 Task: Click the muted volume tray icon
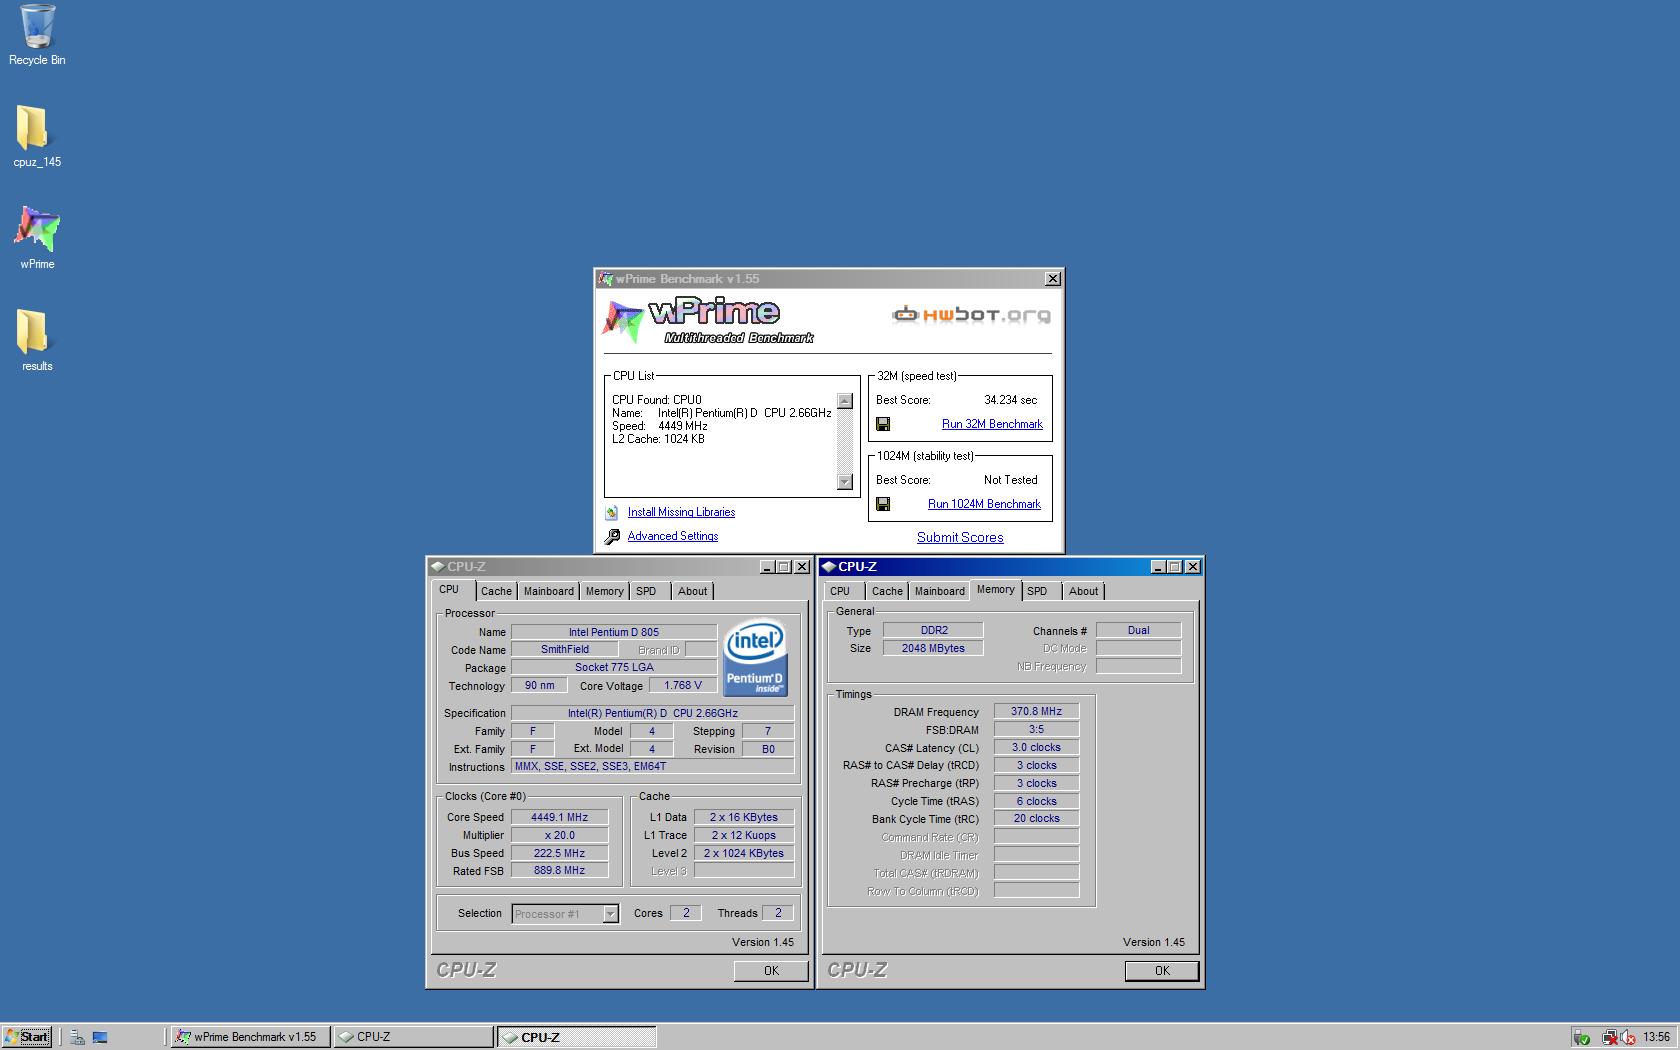coord(1628,1037)
